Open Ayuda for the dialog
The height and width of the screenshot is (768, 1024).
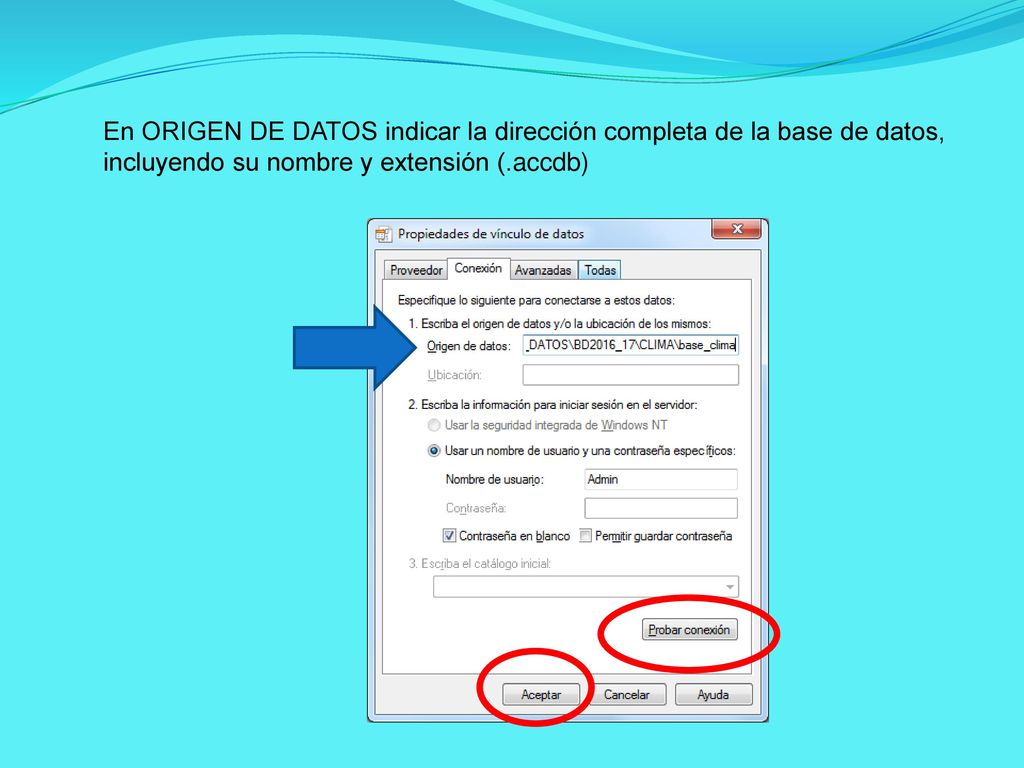(x=713, y=694)
